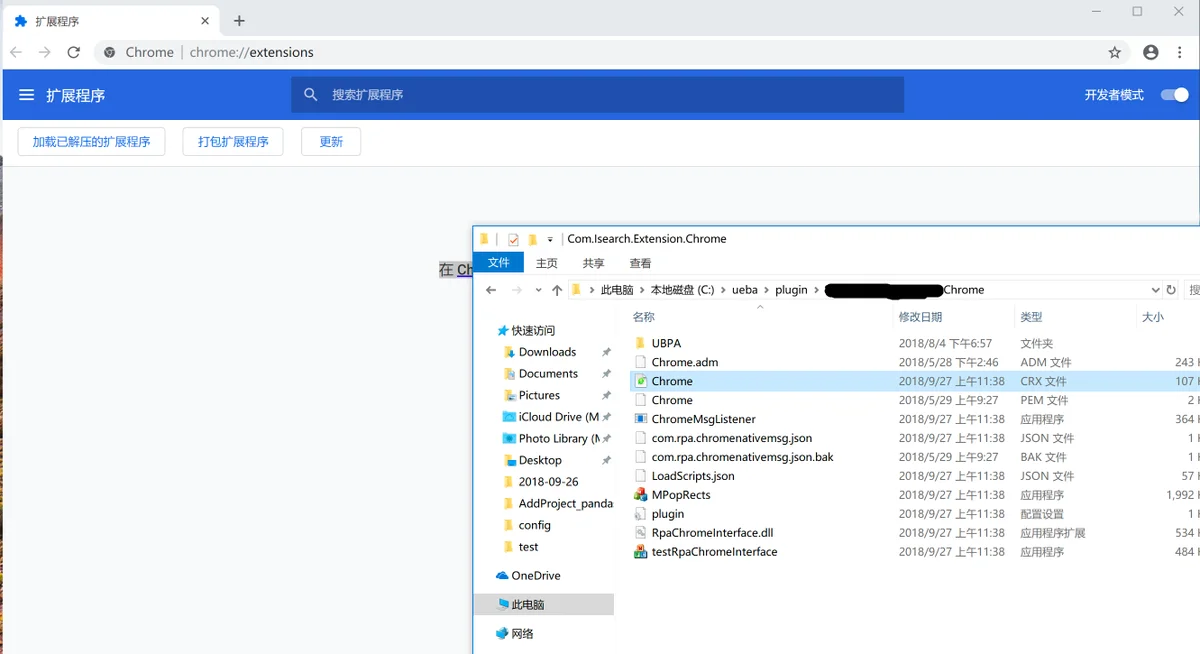Click plugin in the address breadcrumb
This screenshot has height=654, width=1200.
click(x=791, y=290)
